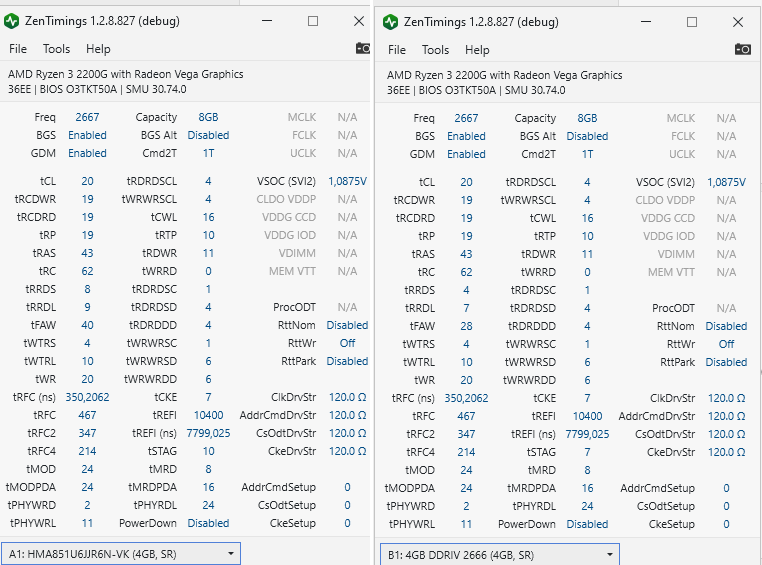Open the File menu in right window
Image resolution: width=762 pixels, height=565 pixels.
[x=397, y=50]
